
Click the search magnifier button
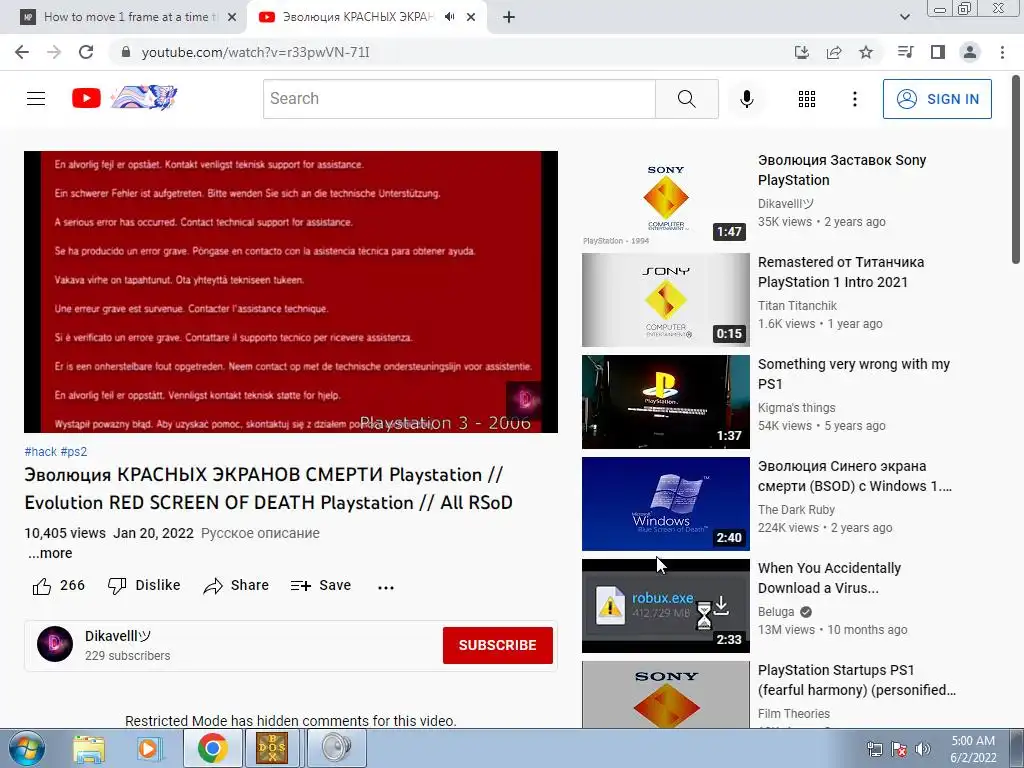click(x=686, y=99)
